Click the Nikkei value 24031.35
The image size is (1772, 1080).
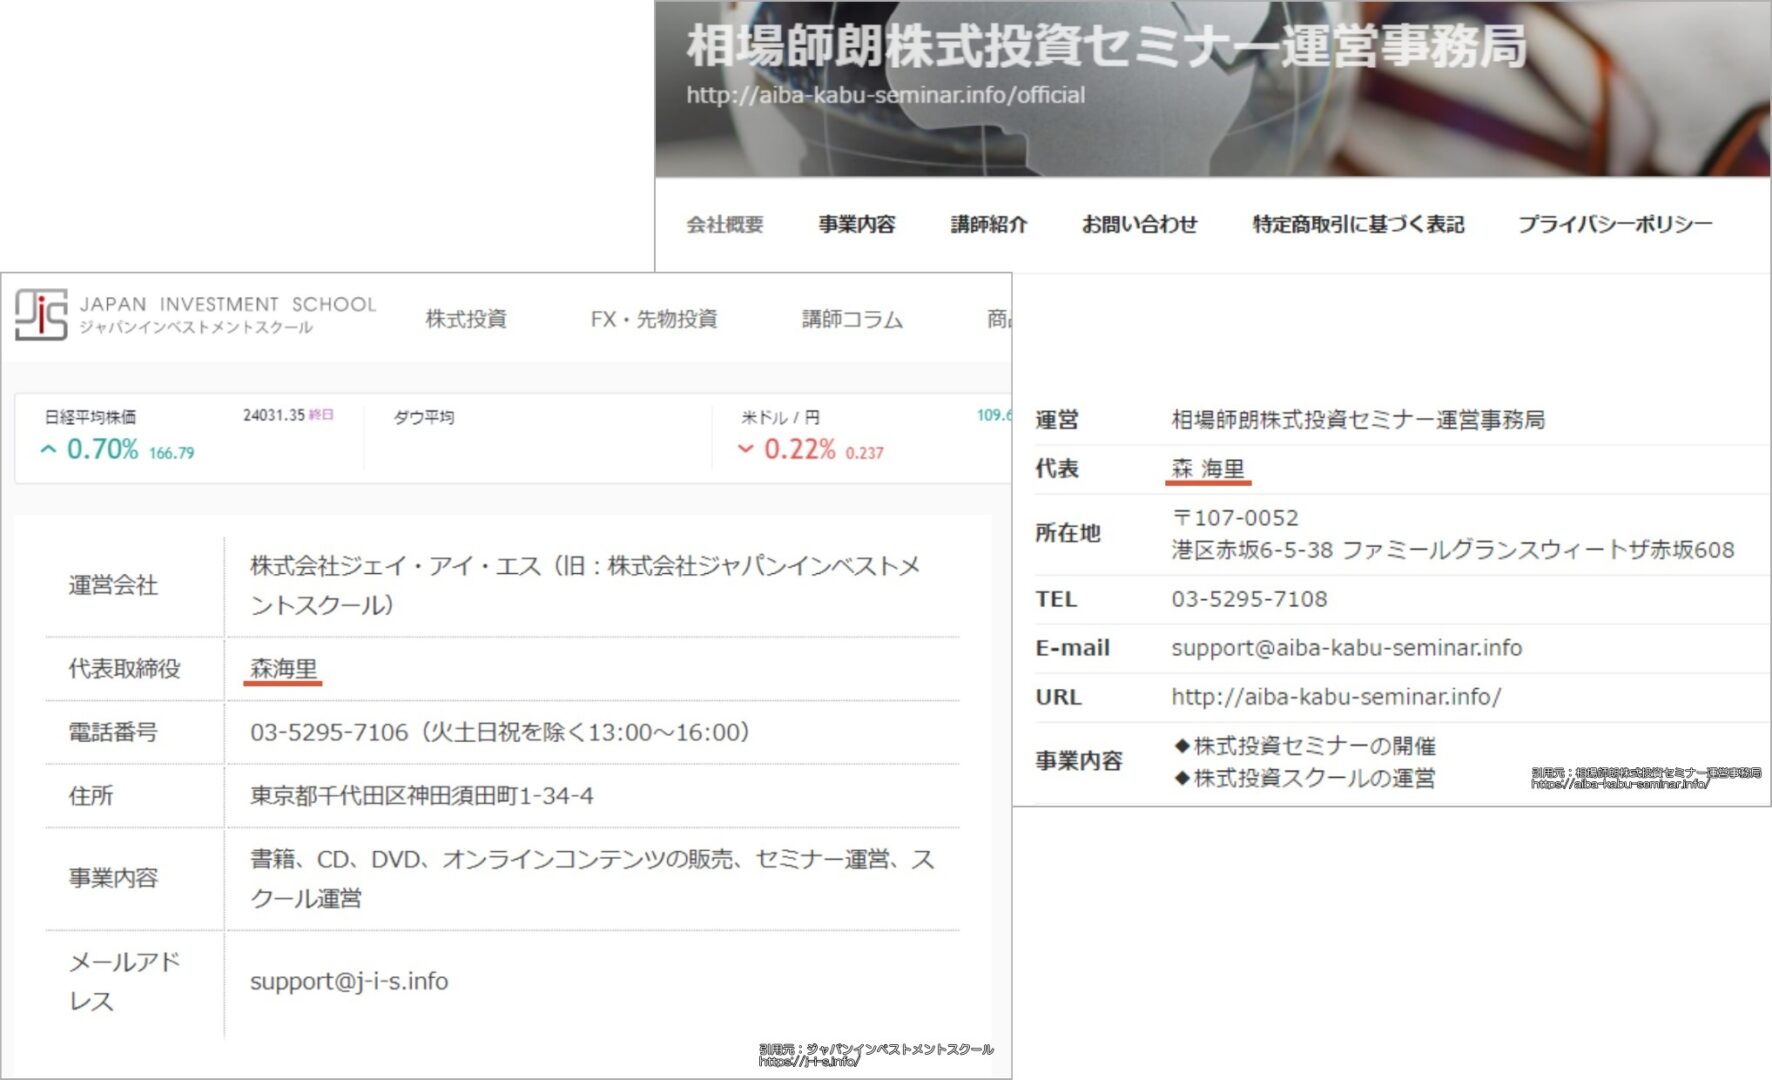pos(274,415)
